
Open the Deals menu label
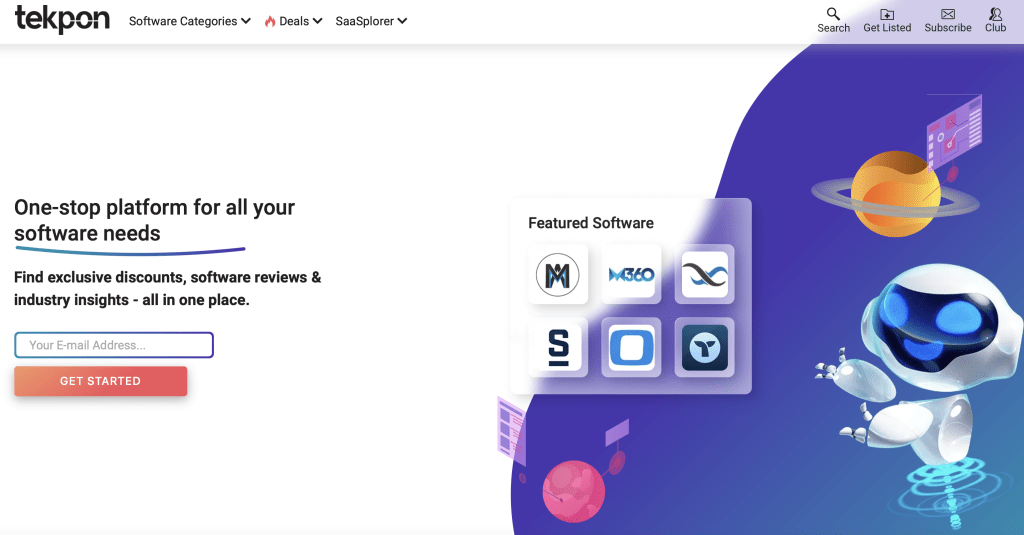(294, 21)
